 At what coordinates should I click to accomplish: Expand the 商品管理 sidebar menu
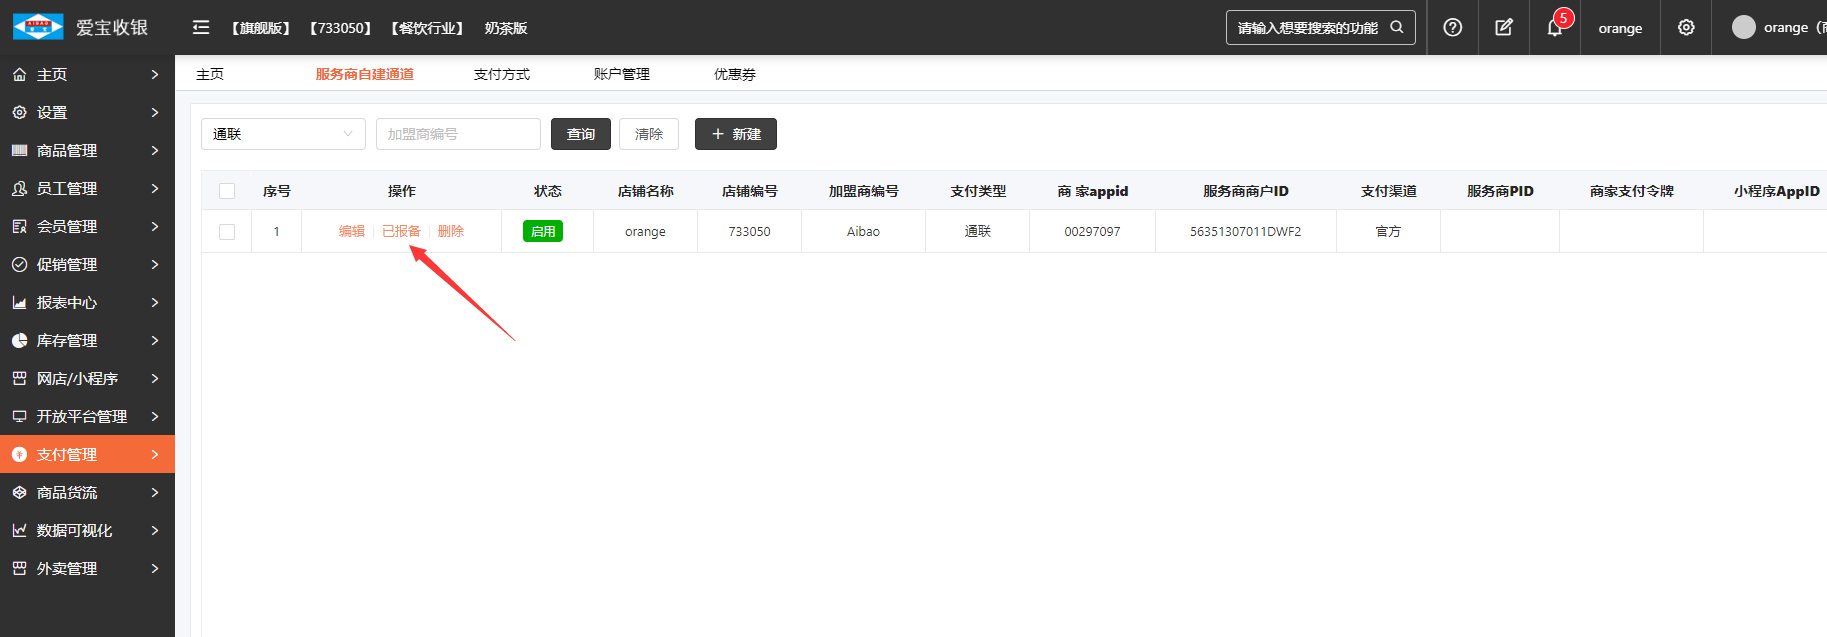86,151
